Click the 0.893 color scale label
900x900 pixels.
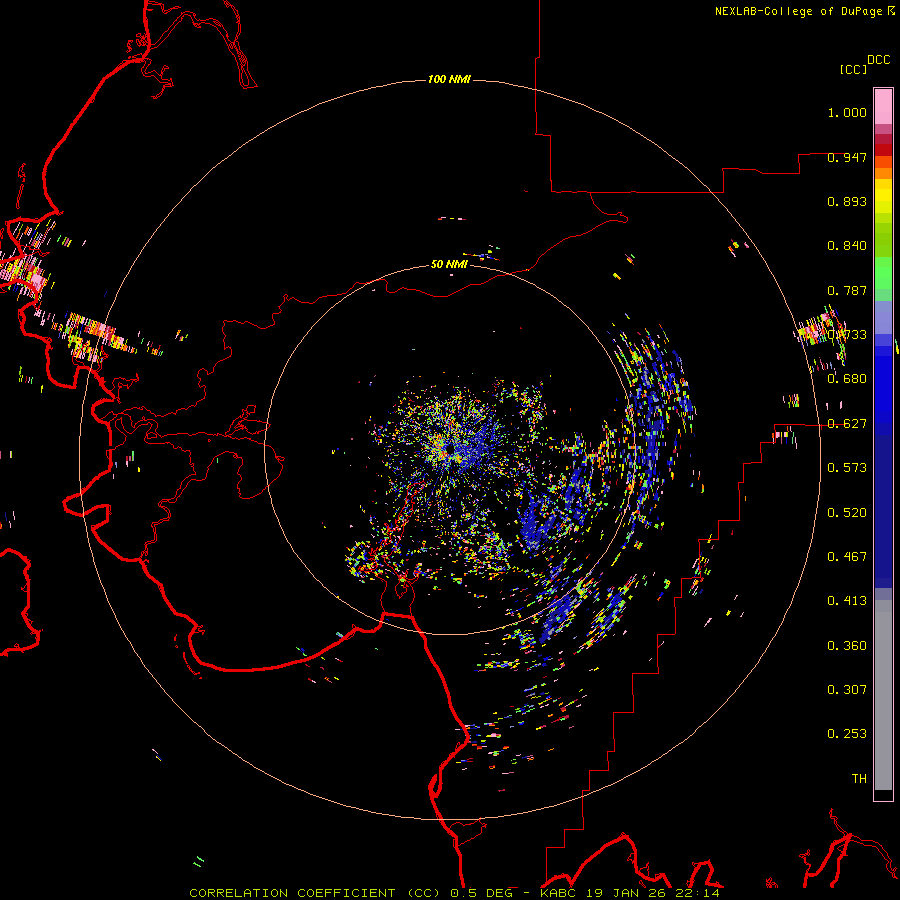coord(847,201)
